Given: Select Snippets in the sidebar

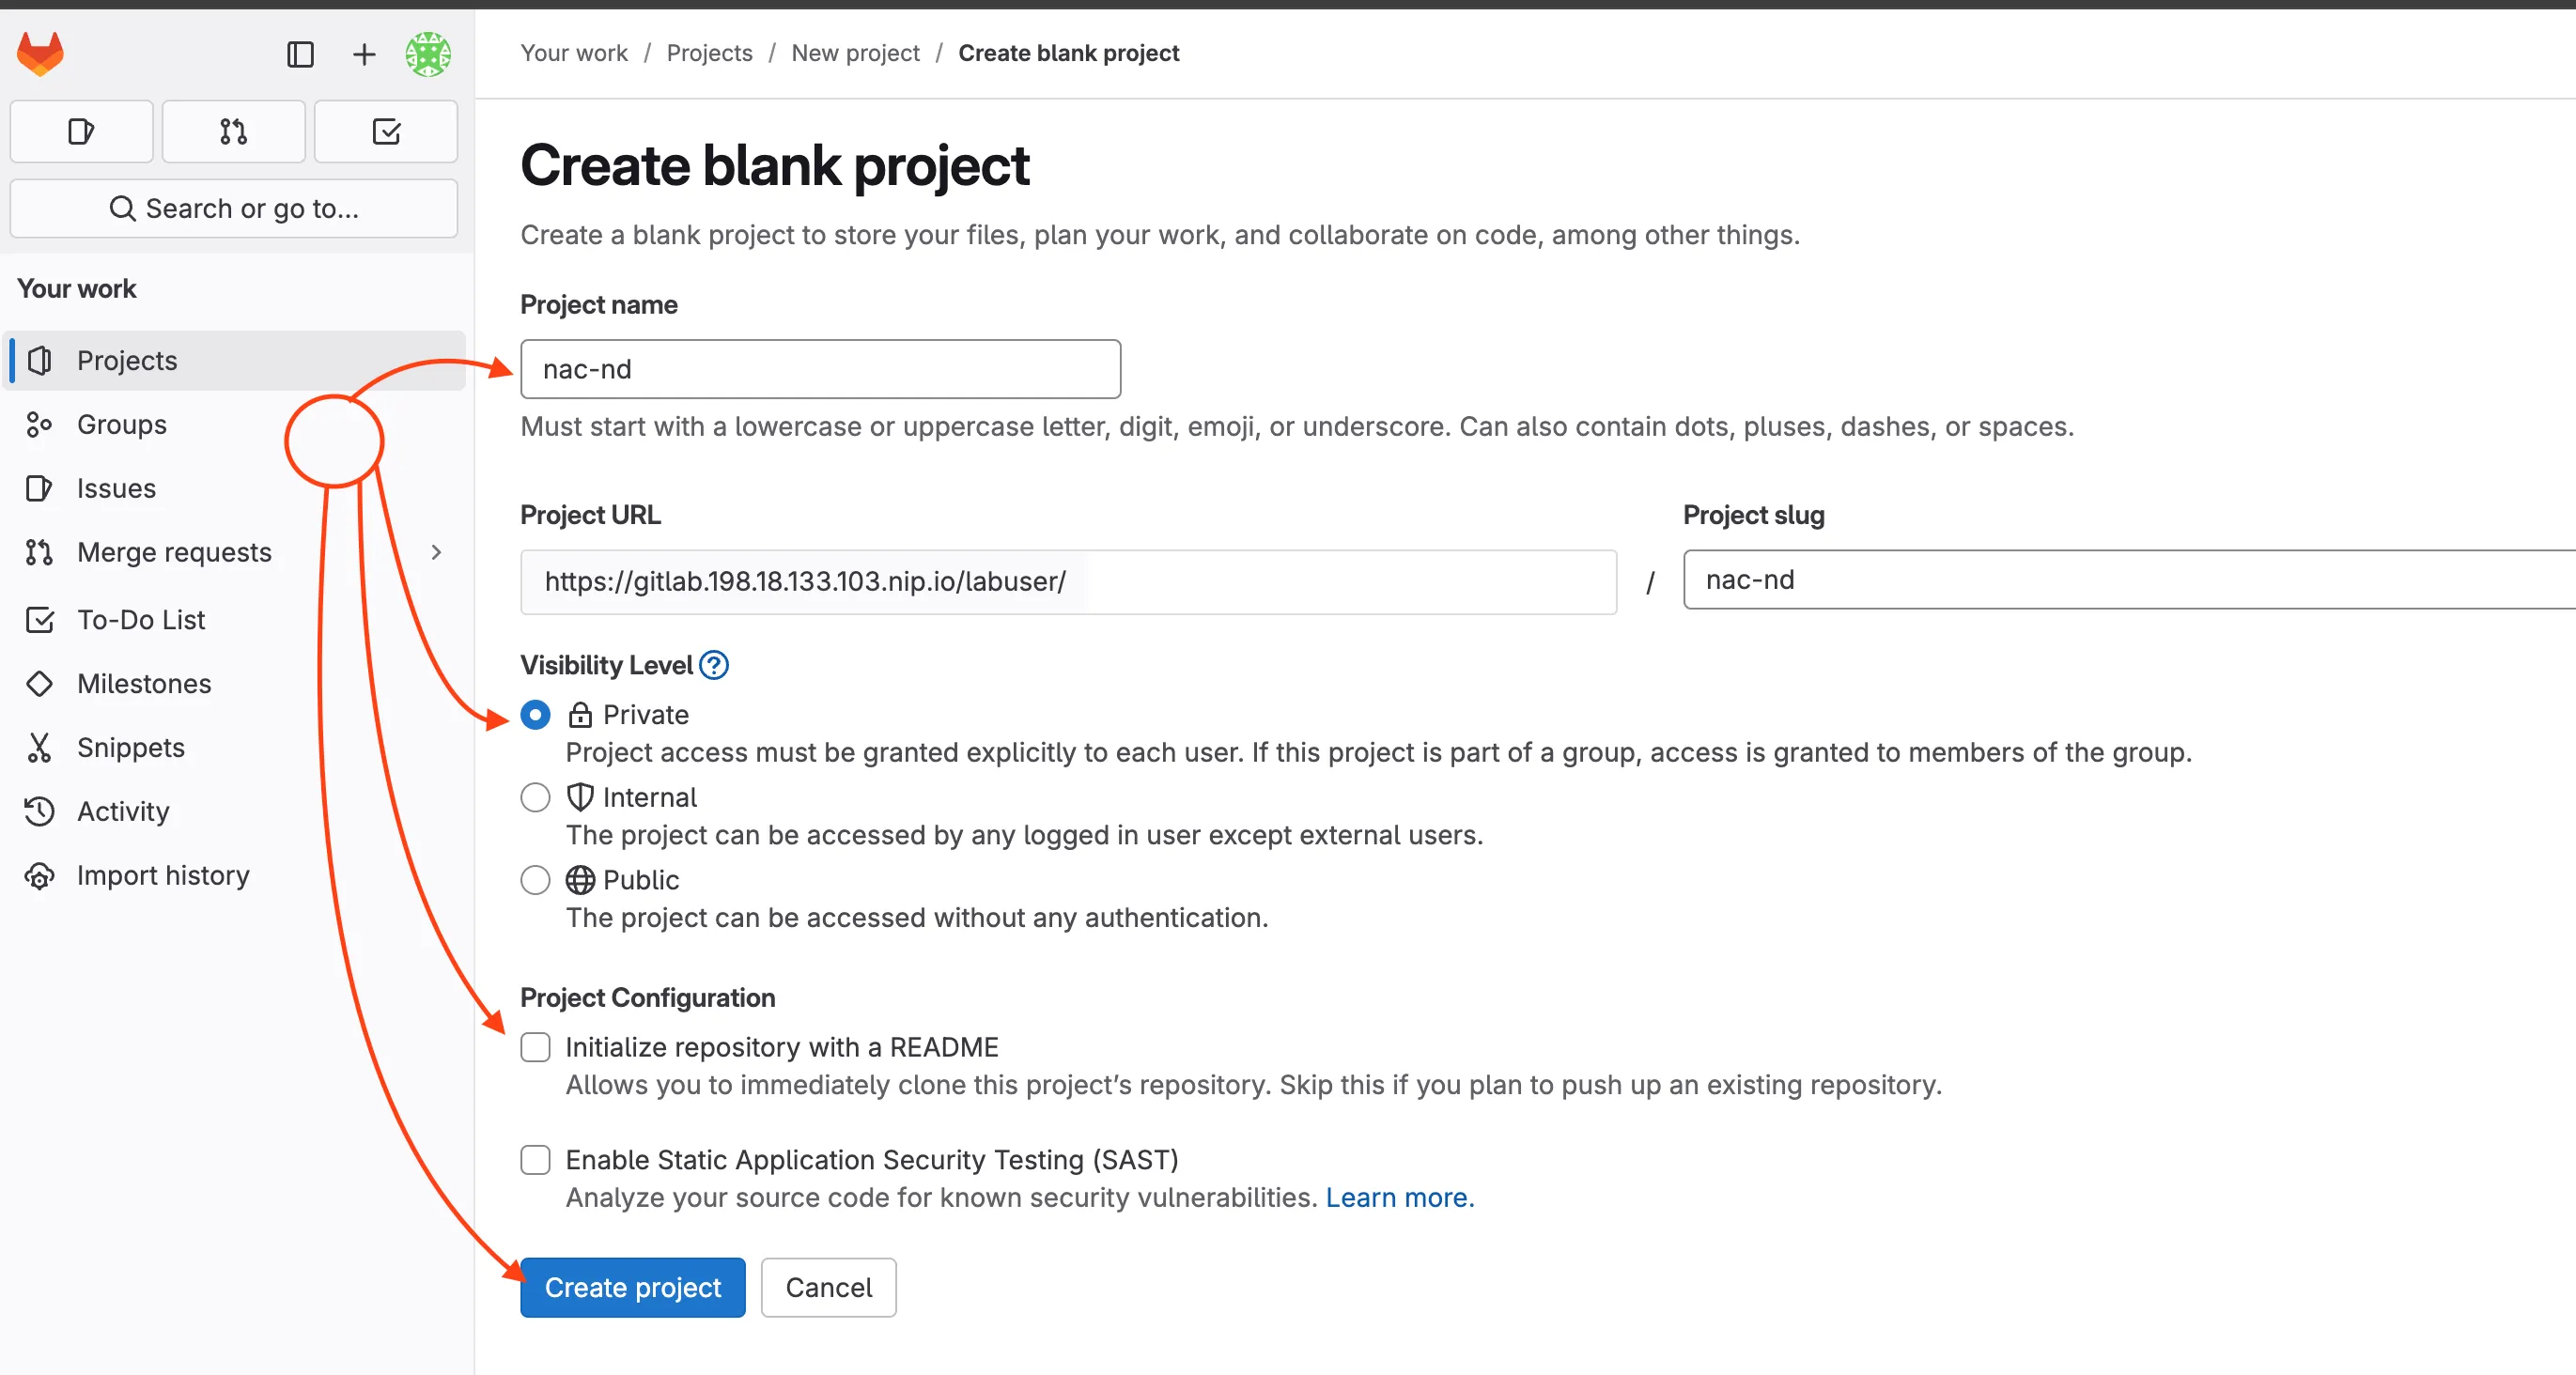Looking at the screenshot, I should [x=131, y=747].
